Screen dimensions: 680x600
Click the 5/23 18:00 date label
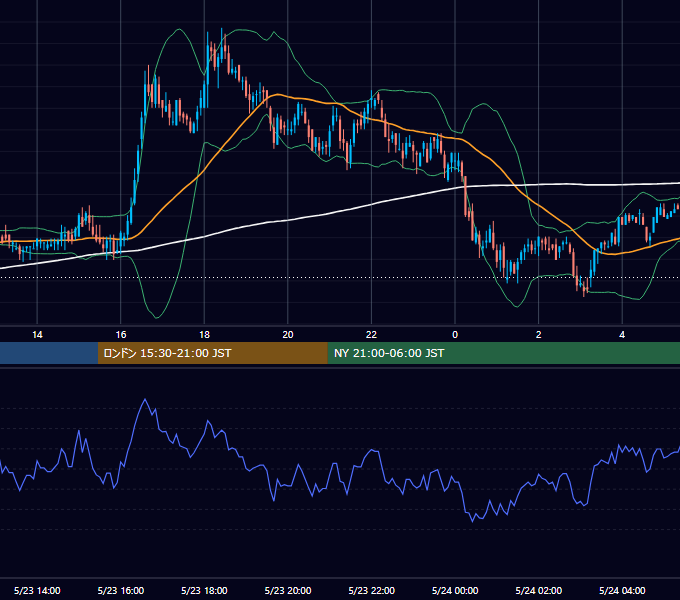coord(204,590)
